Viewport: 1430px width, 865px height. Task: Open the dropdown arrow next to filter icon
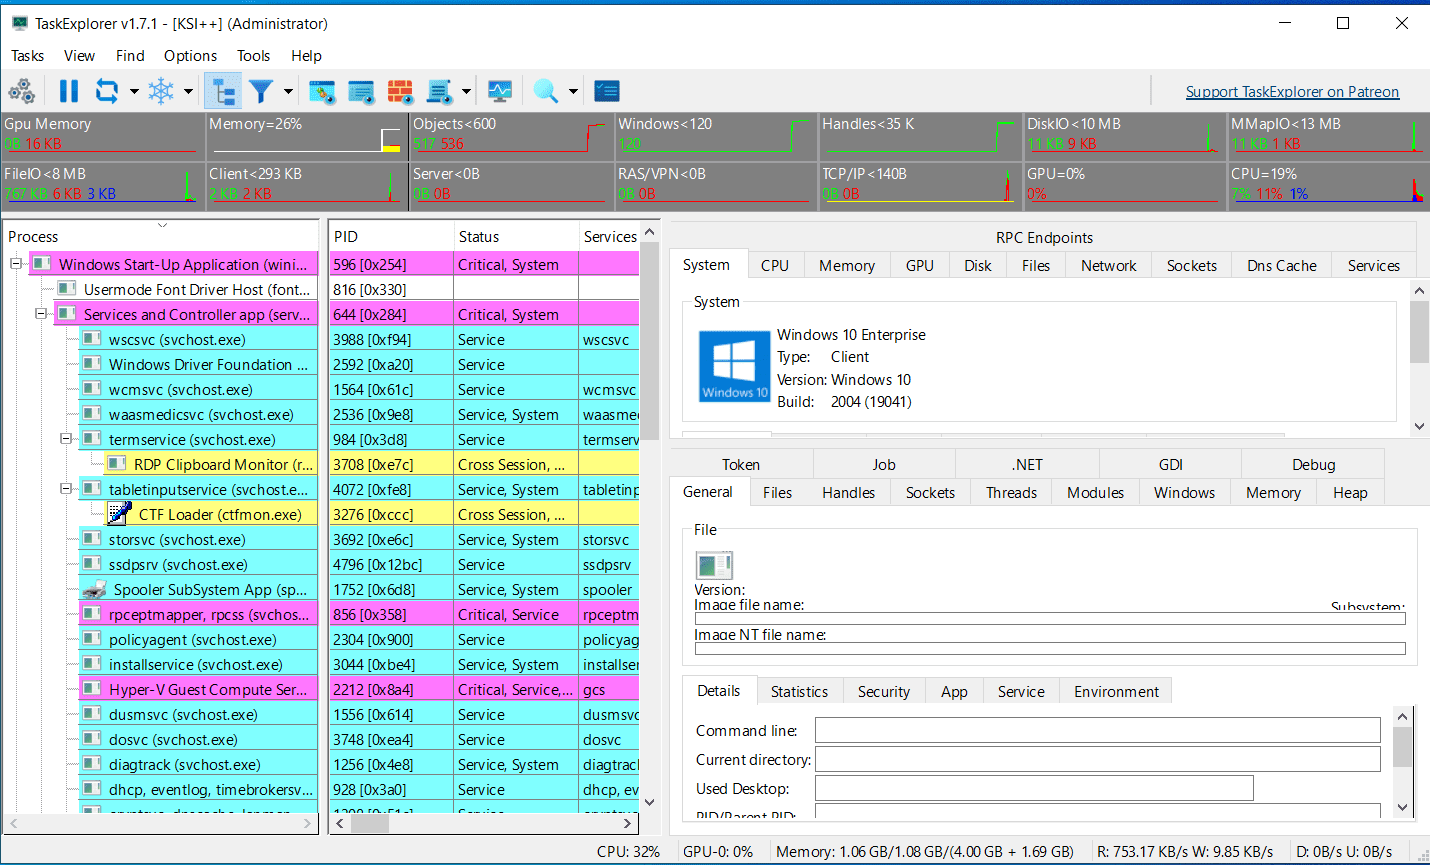[288, 91]
